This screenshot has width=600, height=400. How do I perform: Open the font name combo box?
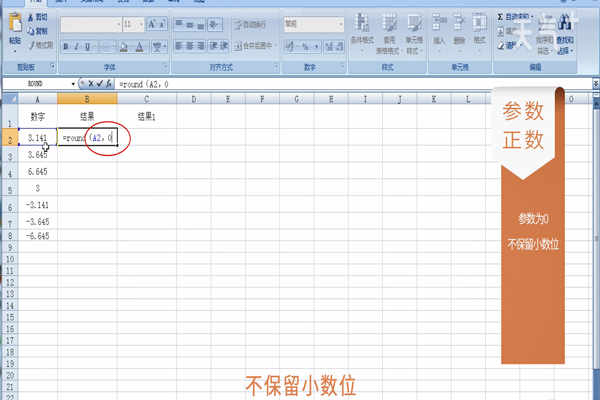pos(91,24)
